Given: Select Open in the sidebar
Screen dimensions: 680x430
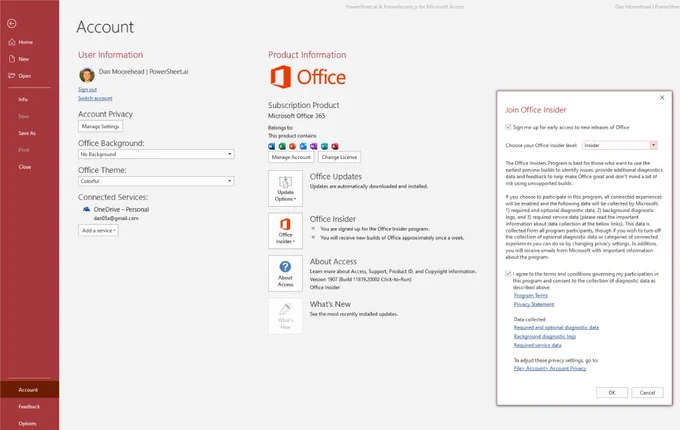Looking at the screenshot, I should 20,76.
